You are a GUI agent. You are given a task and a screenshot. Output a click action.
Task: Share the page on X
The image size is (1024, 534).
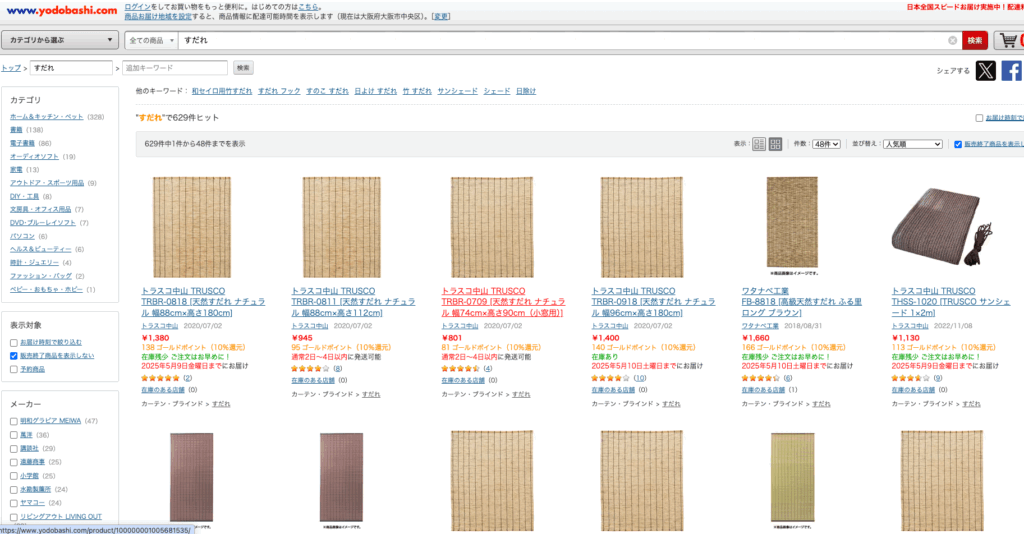pos(985,71)
